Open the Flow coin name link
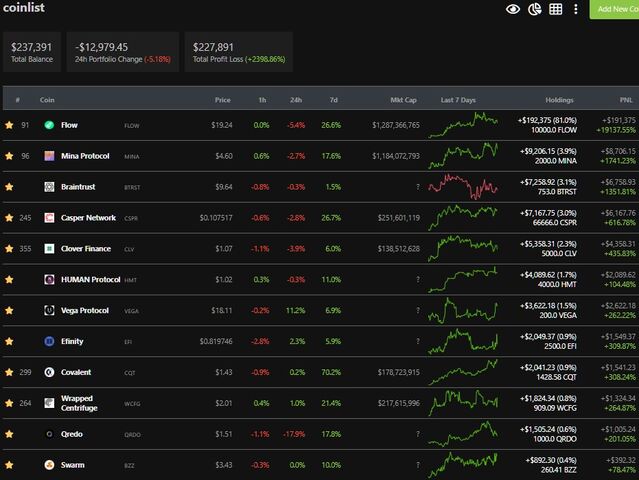This screenshot has height=480, width=639. 69,125
